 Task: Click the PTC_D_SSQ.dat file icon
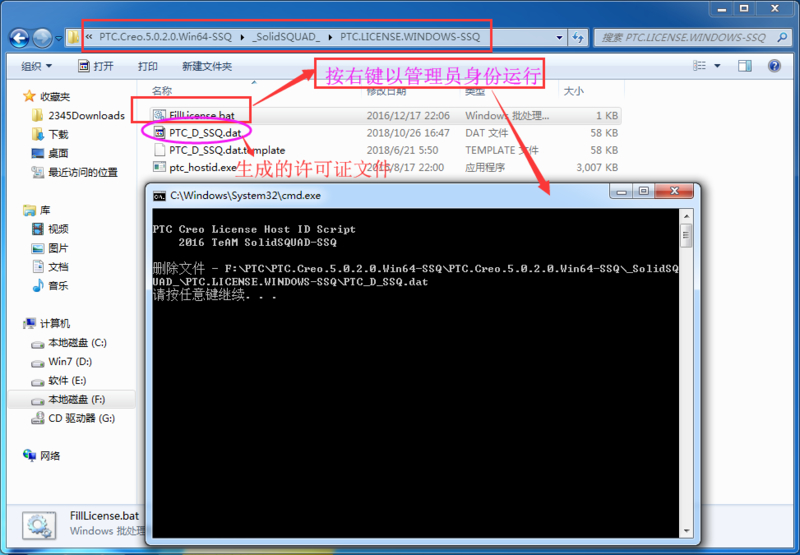pyautogui.click(x=160, y=133)
